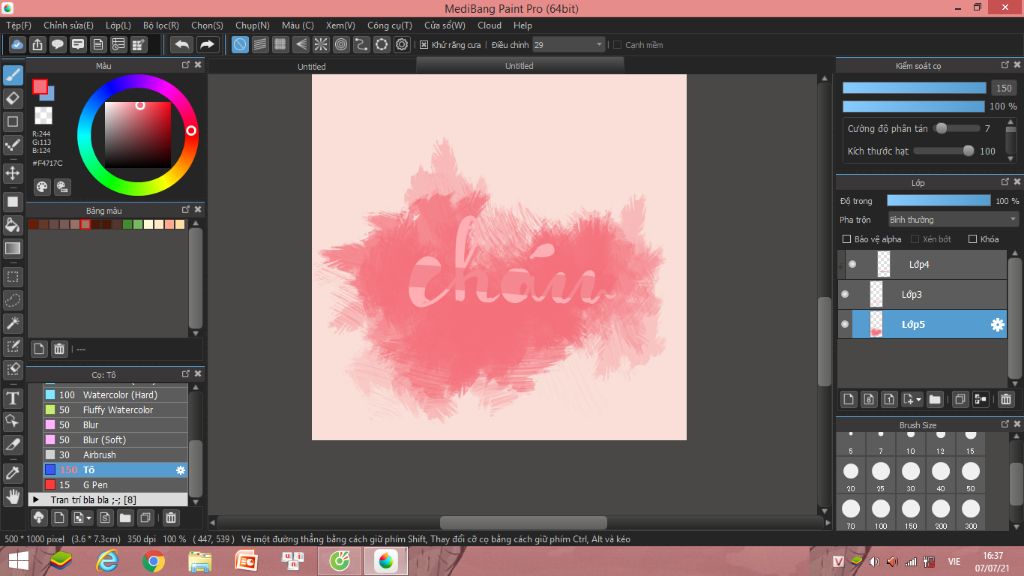1024x576 pixels.
Task: Open the Tệp(F) menu
Action: 19,25
